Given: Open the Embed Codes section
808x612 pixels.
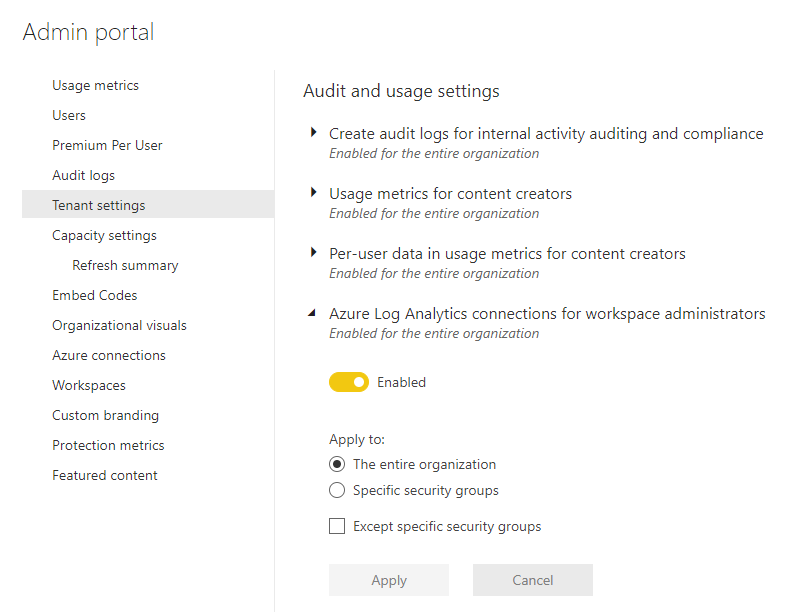Looking at the screenshot, I should point(95,295).
